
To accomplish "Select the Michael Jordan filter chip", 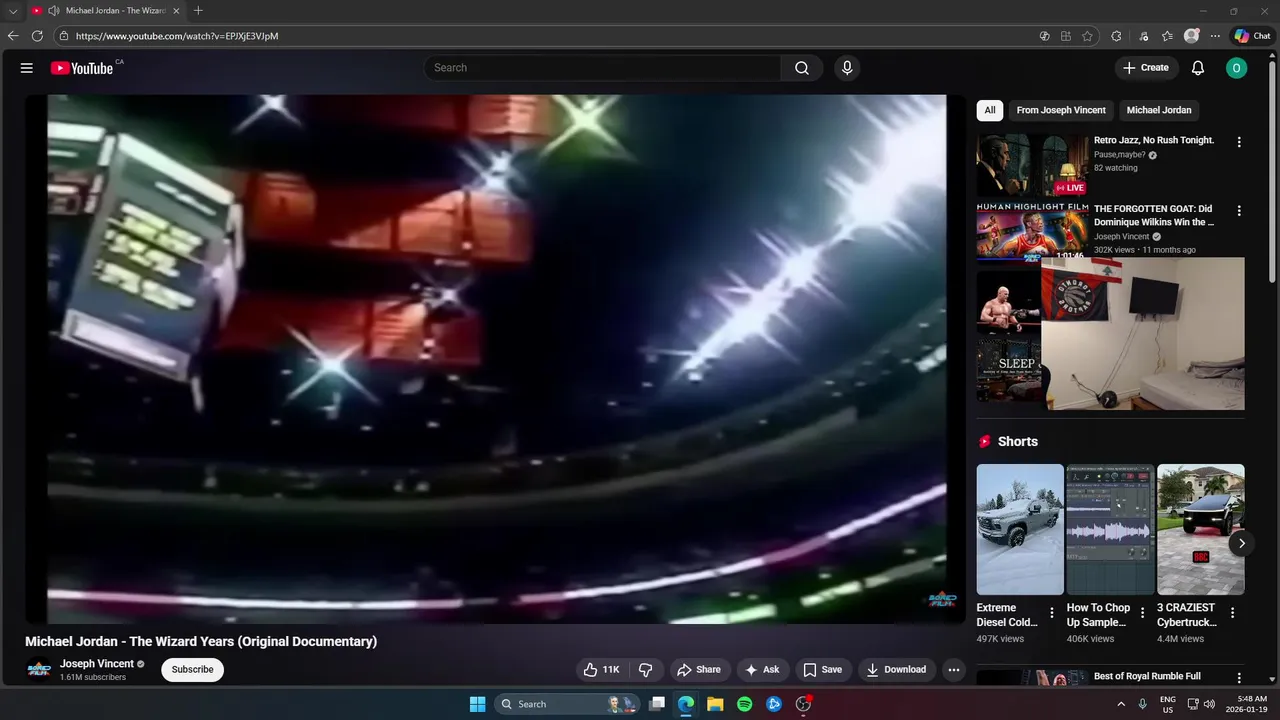I will tap(1159, 110).
